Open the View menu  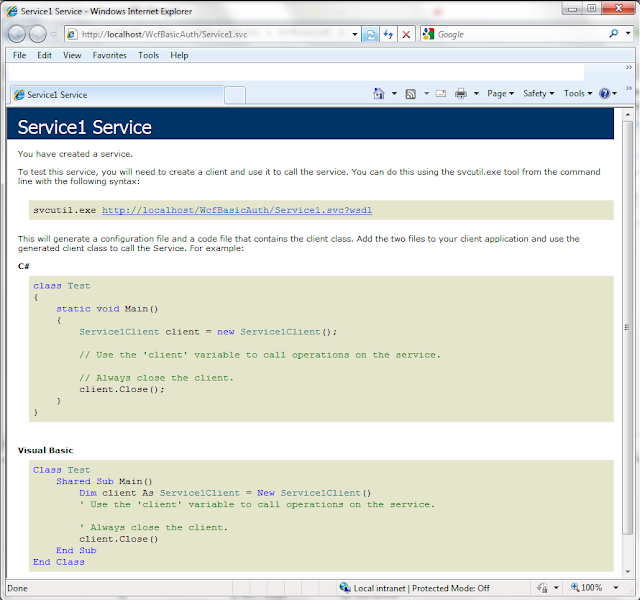point(72,55)
